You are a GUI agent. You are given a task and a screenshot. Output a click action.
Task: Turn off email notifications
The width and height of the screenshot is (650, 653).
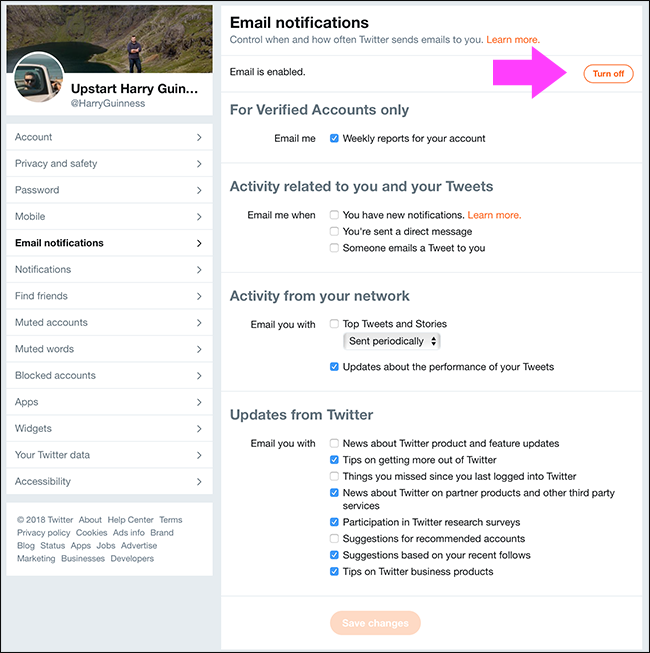pyautogui.click(x=608, y=74)
